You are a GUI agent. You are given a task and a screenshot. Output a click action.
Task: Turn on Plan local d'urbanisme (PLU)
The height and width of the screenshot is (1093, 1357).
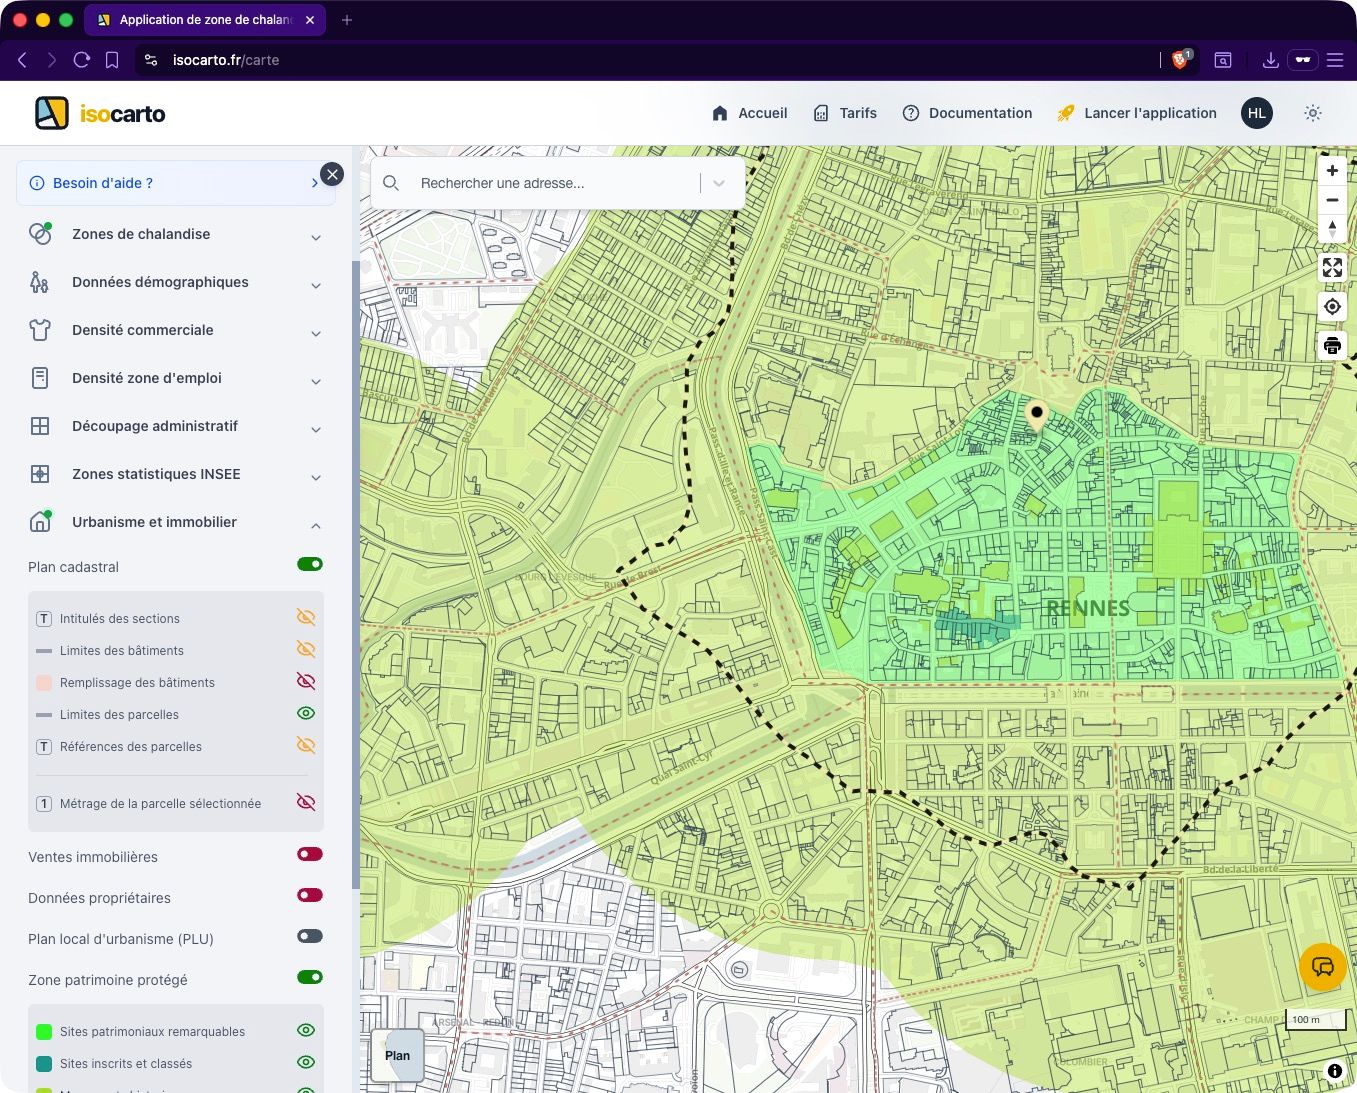click(310, 936)
